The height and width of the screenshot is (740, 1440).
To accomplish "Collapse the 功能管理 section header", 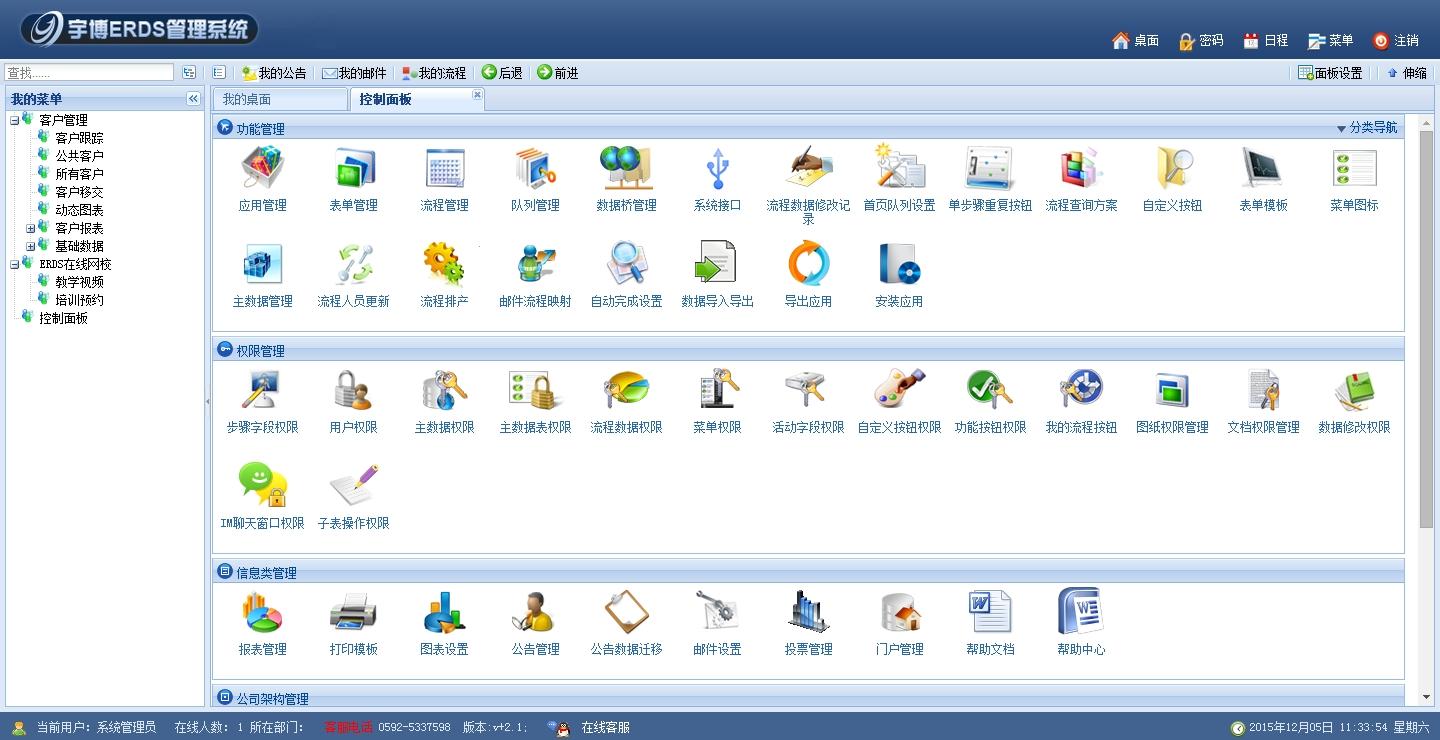I will tap(225, 128).
